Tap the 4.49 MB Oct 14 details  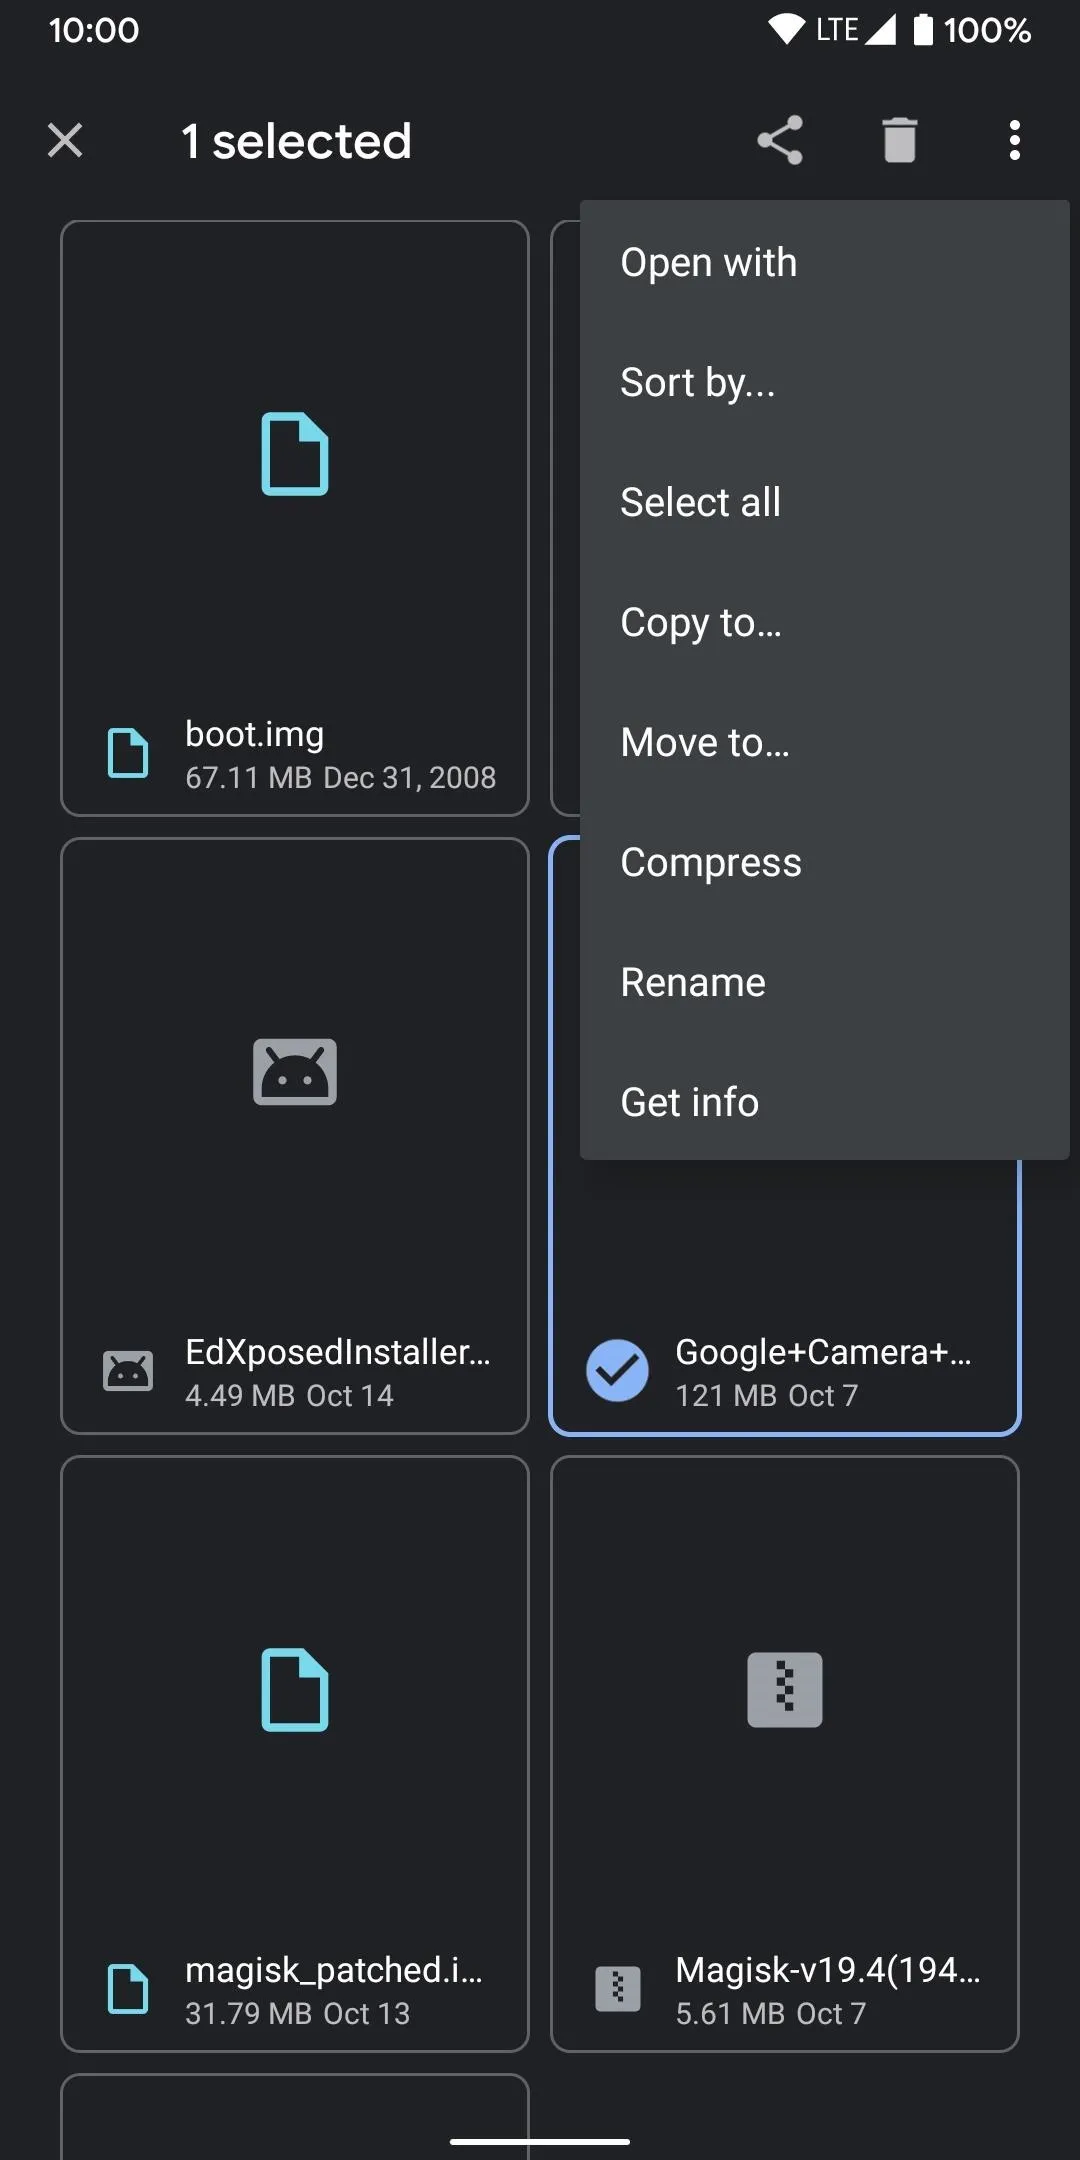289,1395
